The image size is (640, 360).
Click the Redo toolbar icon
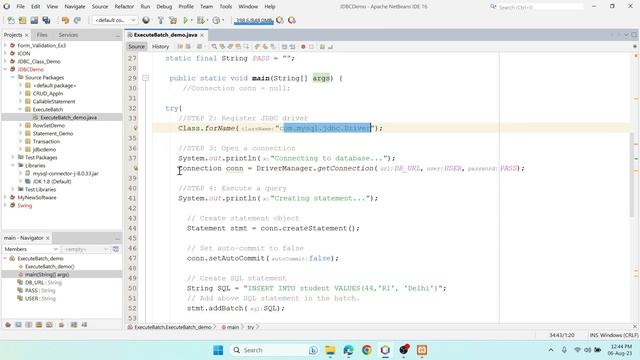[x=77, y=20]
